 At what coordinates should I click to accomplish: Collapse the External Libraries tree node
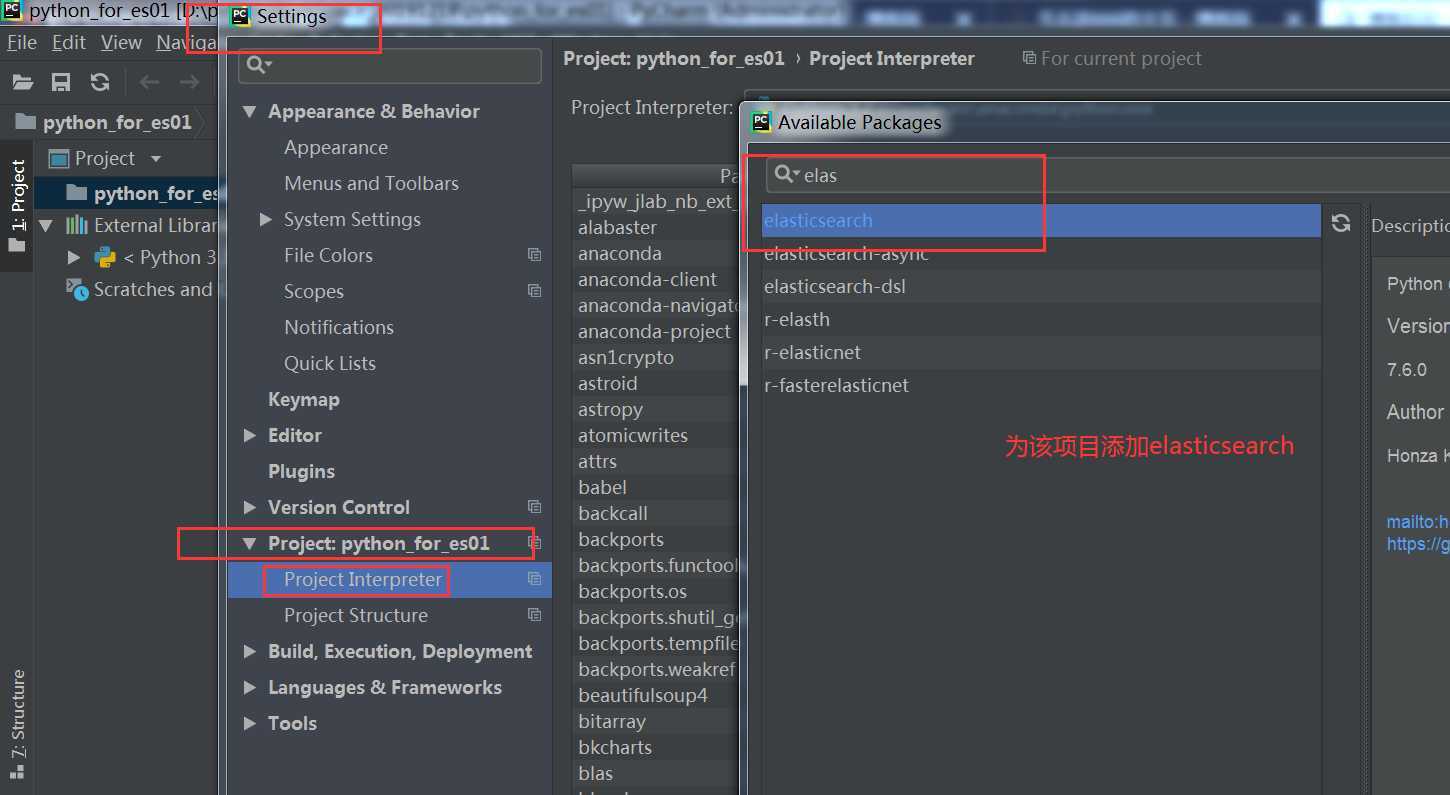click(x=45, y=225)
